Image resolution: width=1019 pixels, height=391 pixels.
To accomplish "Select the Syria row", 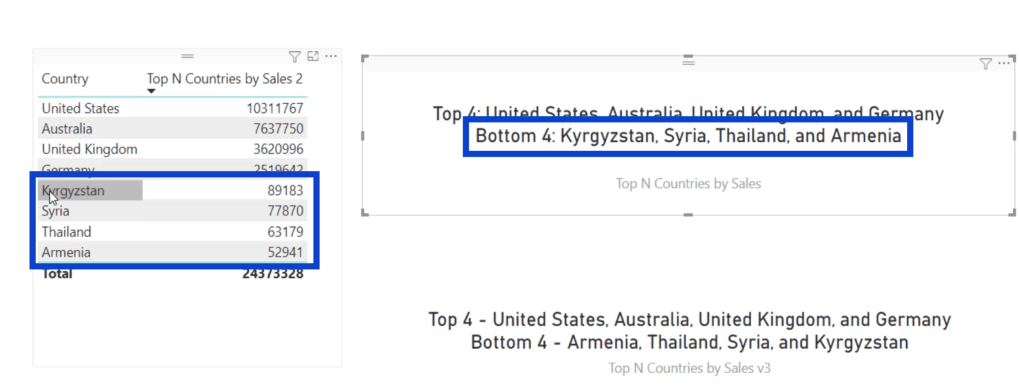I will point(172,211).
